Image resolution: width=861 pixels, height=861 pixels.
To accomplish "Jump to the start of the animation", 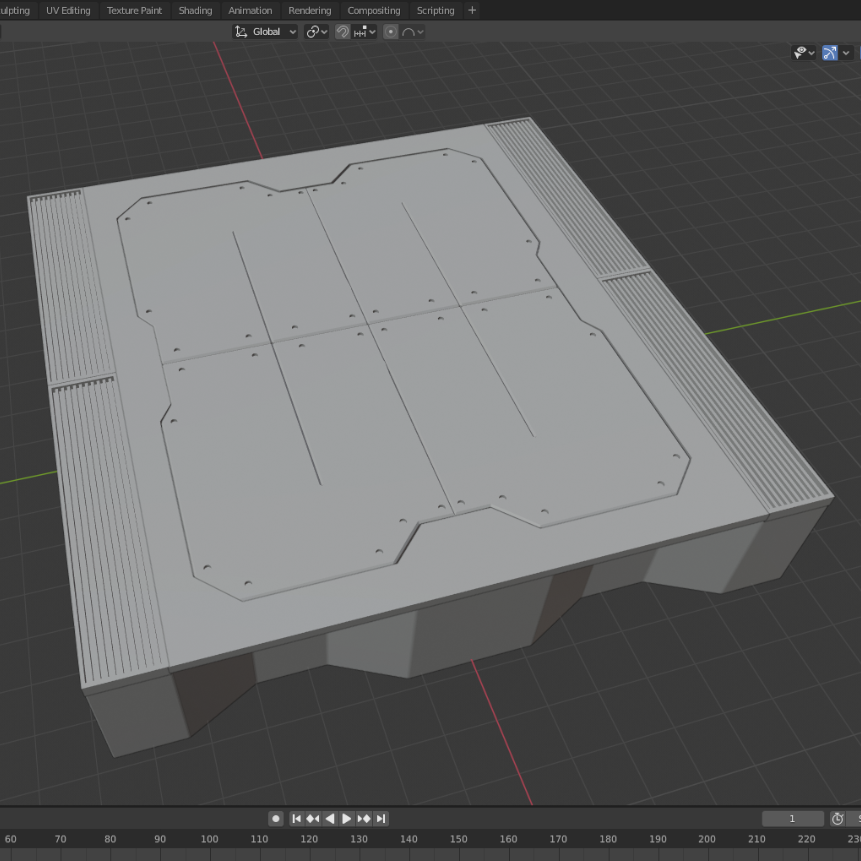I will point(297,818).
